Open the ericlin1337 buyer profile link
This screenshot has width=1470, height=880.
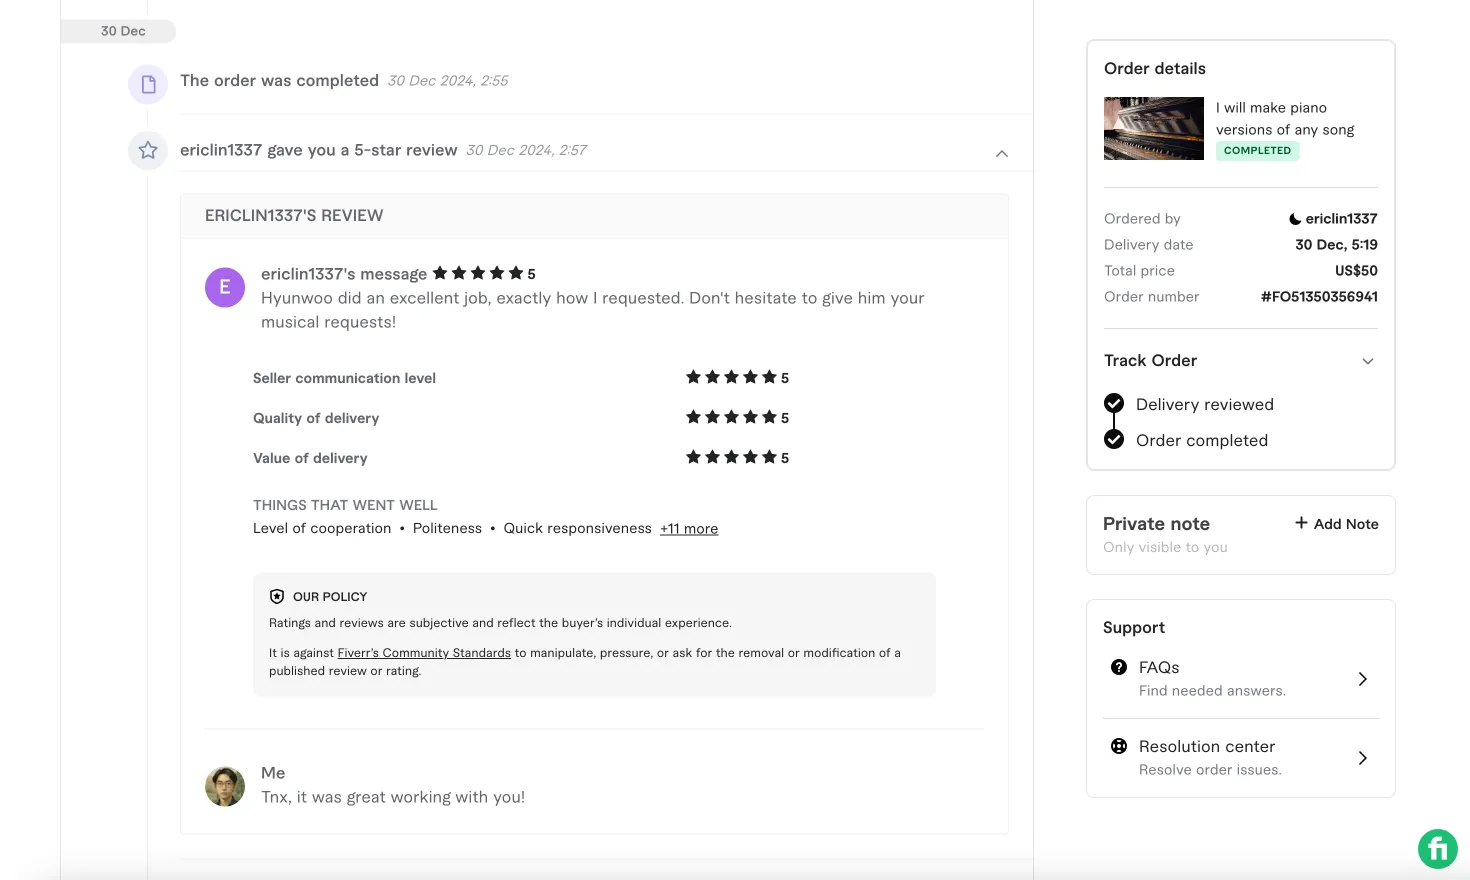[1341, 218]
